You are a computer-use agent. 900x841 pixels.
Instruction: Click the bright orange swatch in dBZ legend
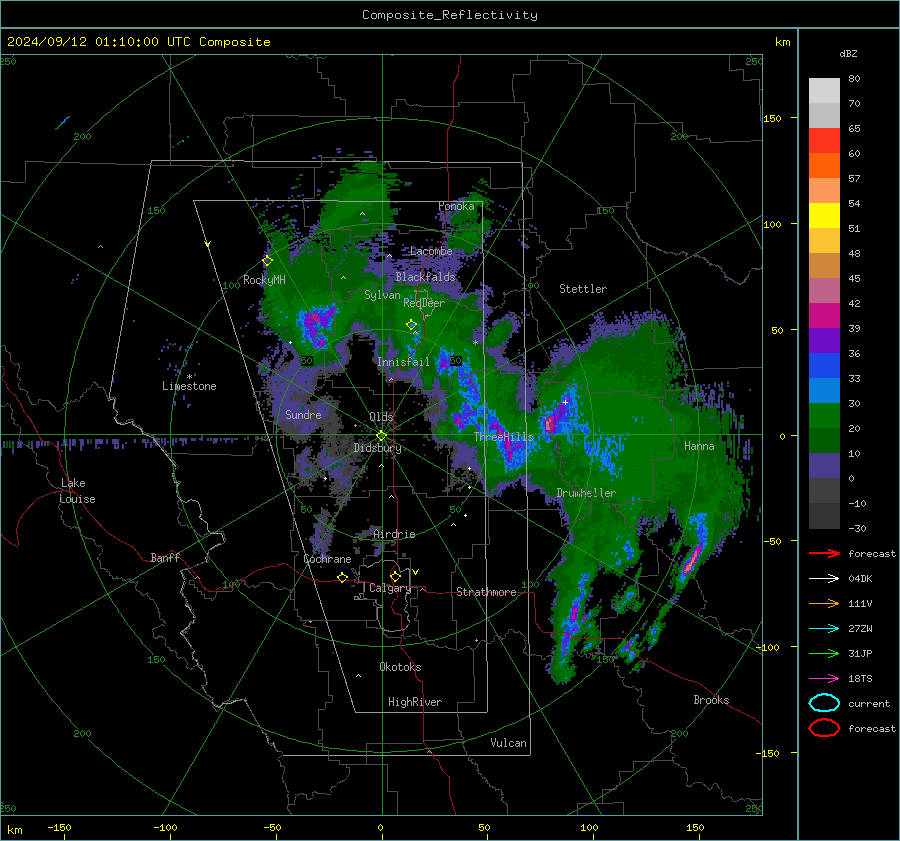click(x=824, y=165)
